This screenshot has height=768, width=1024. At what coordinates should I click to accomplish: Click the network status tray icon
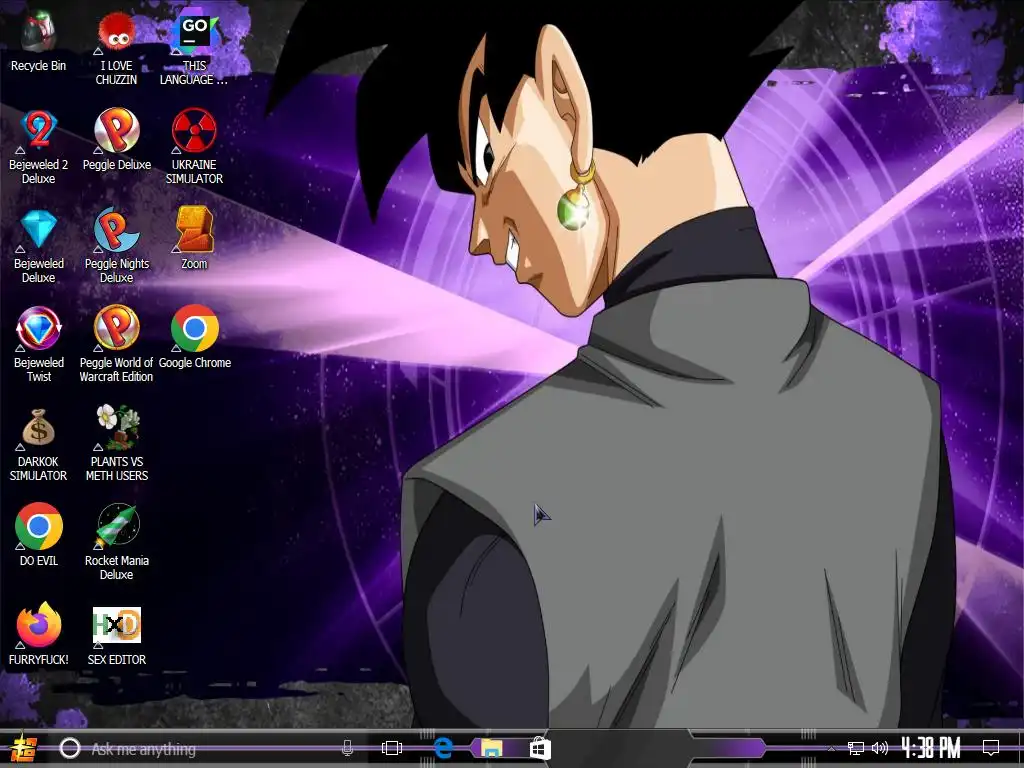(x=856, y=748)
